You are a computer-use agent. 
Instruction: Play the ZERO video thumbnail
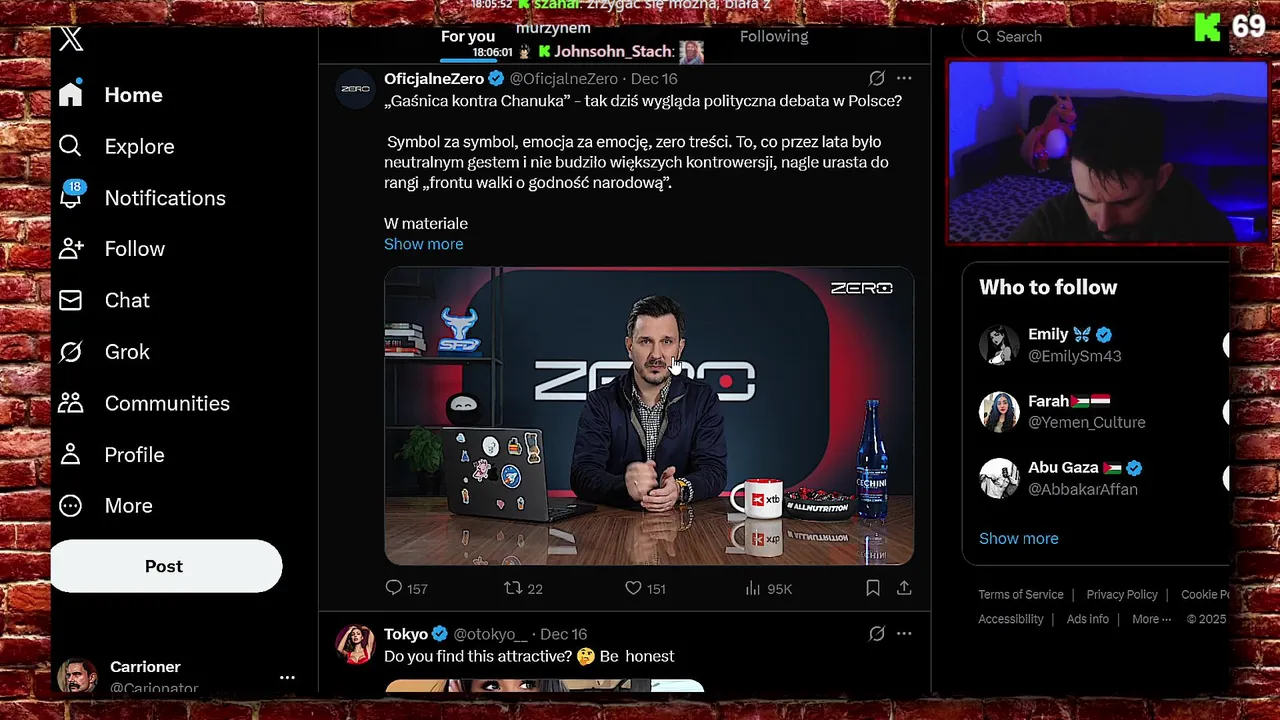coord(649,416)
